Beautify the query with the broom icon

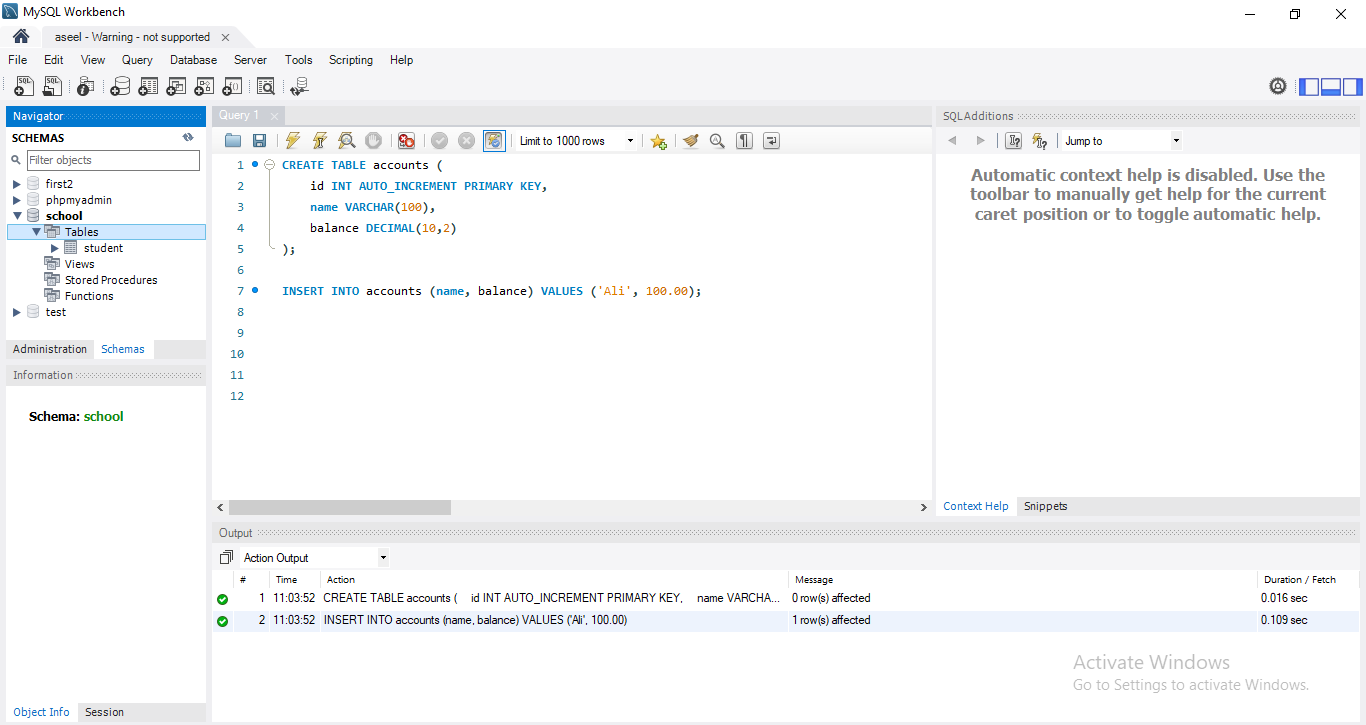(x=690, y=141)
